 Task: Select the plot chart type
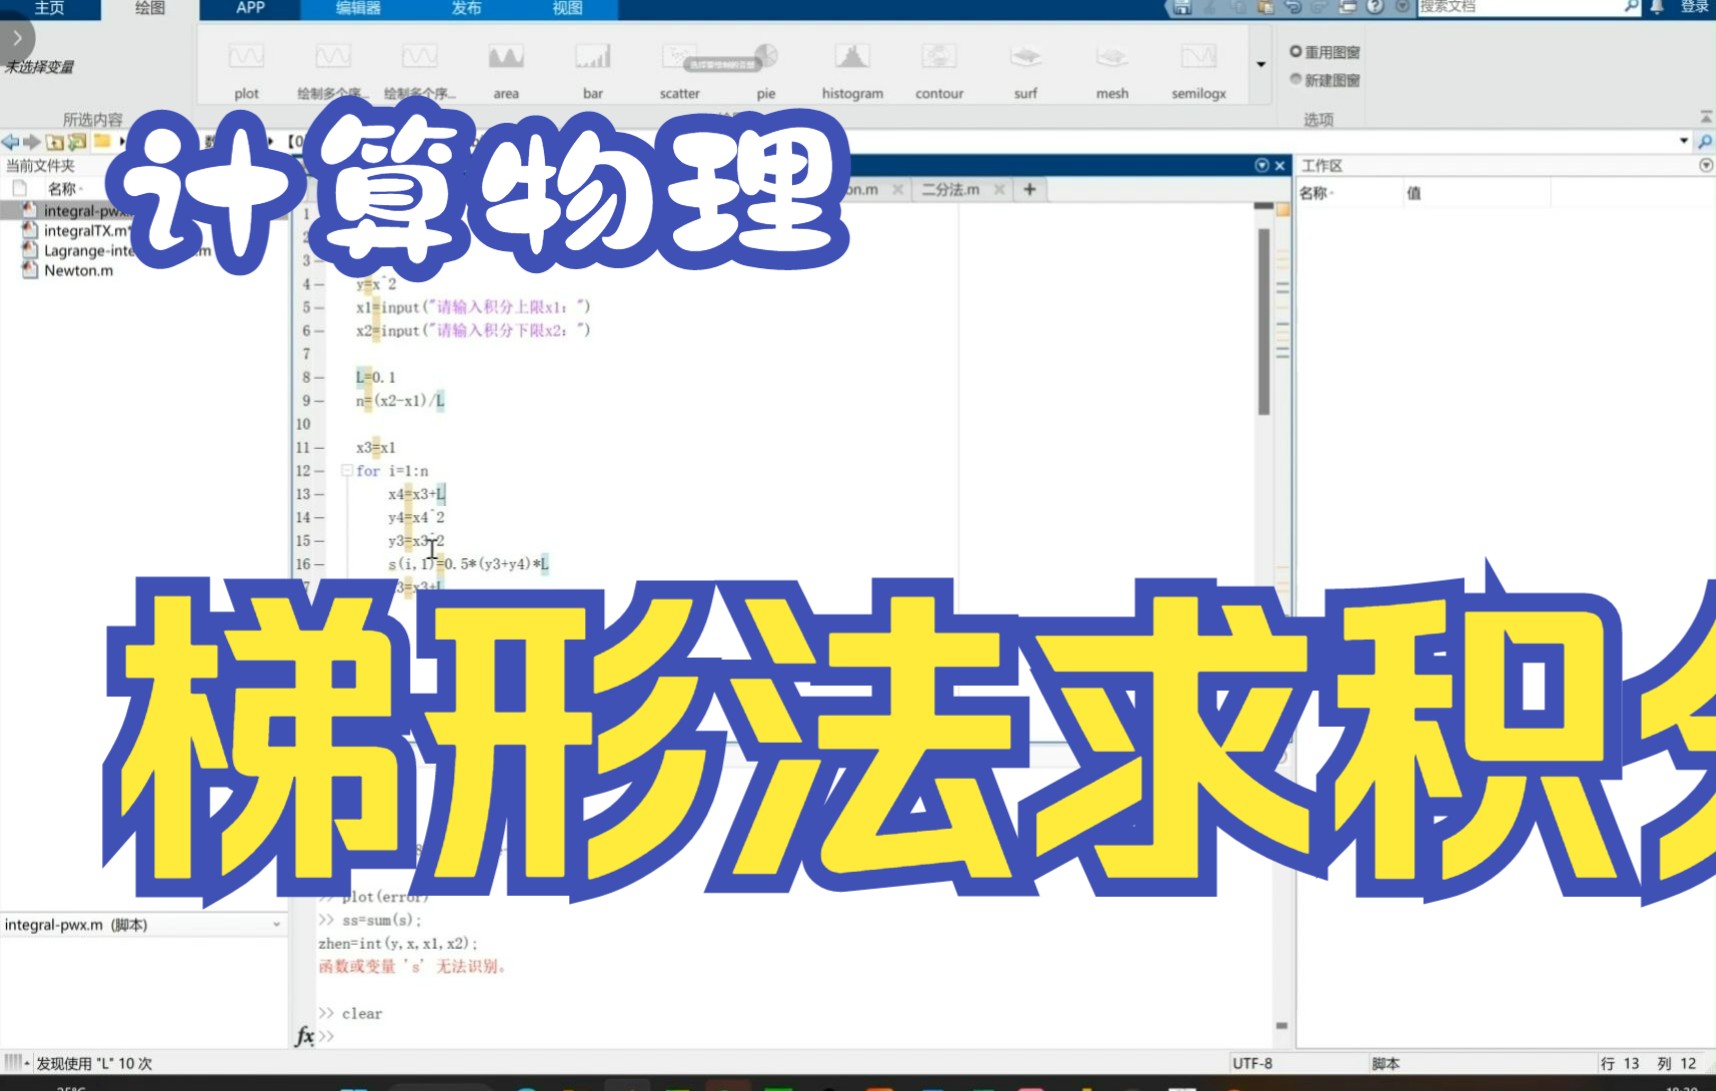tap(246, 69)
